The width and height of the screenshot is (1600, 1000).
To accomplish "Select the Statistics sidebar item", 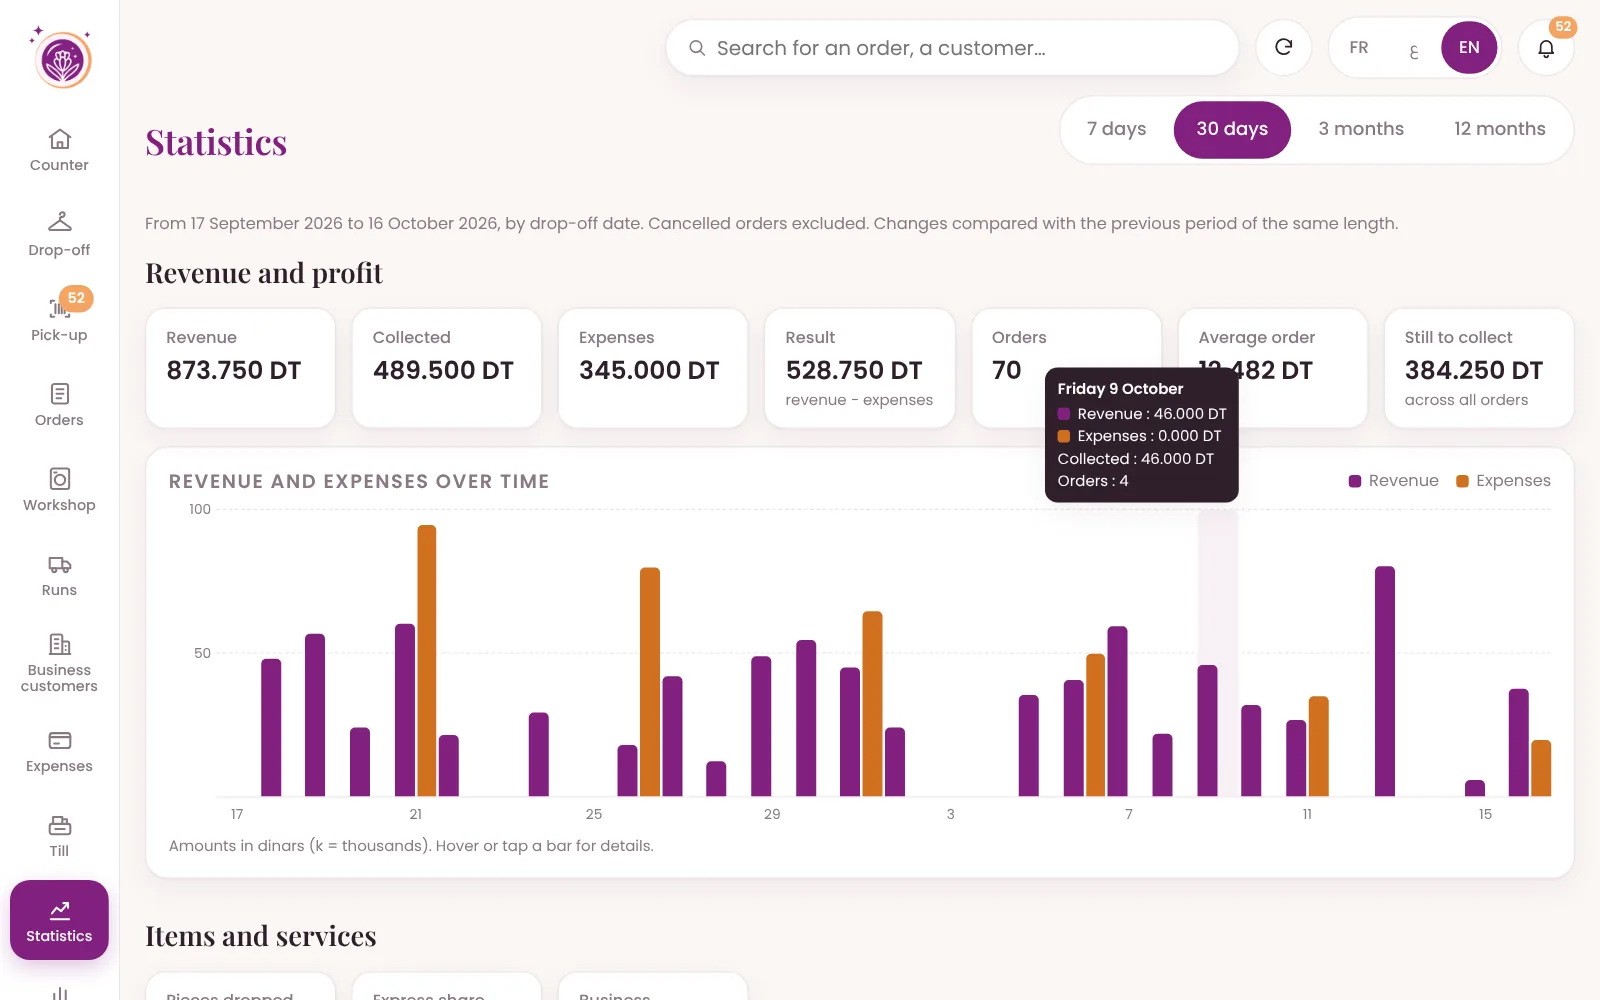I will (x=59, y=920).
